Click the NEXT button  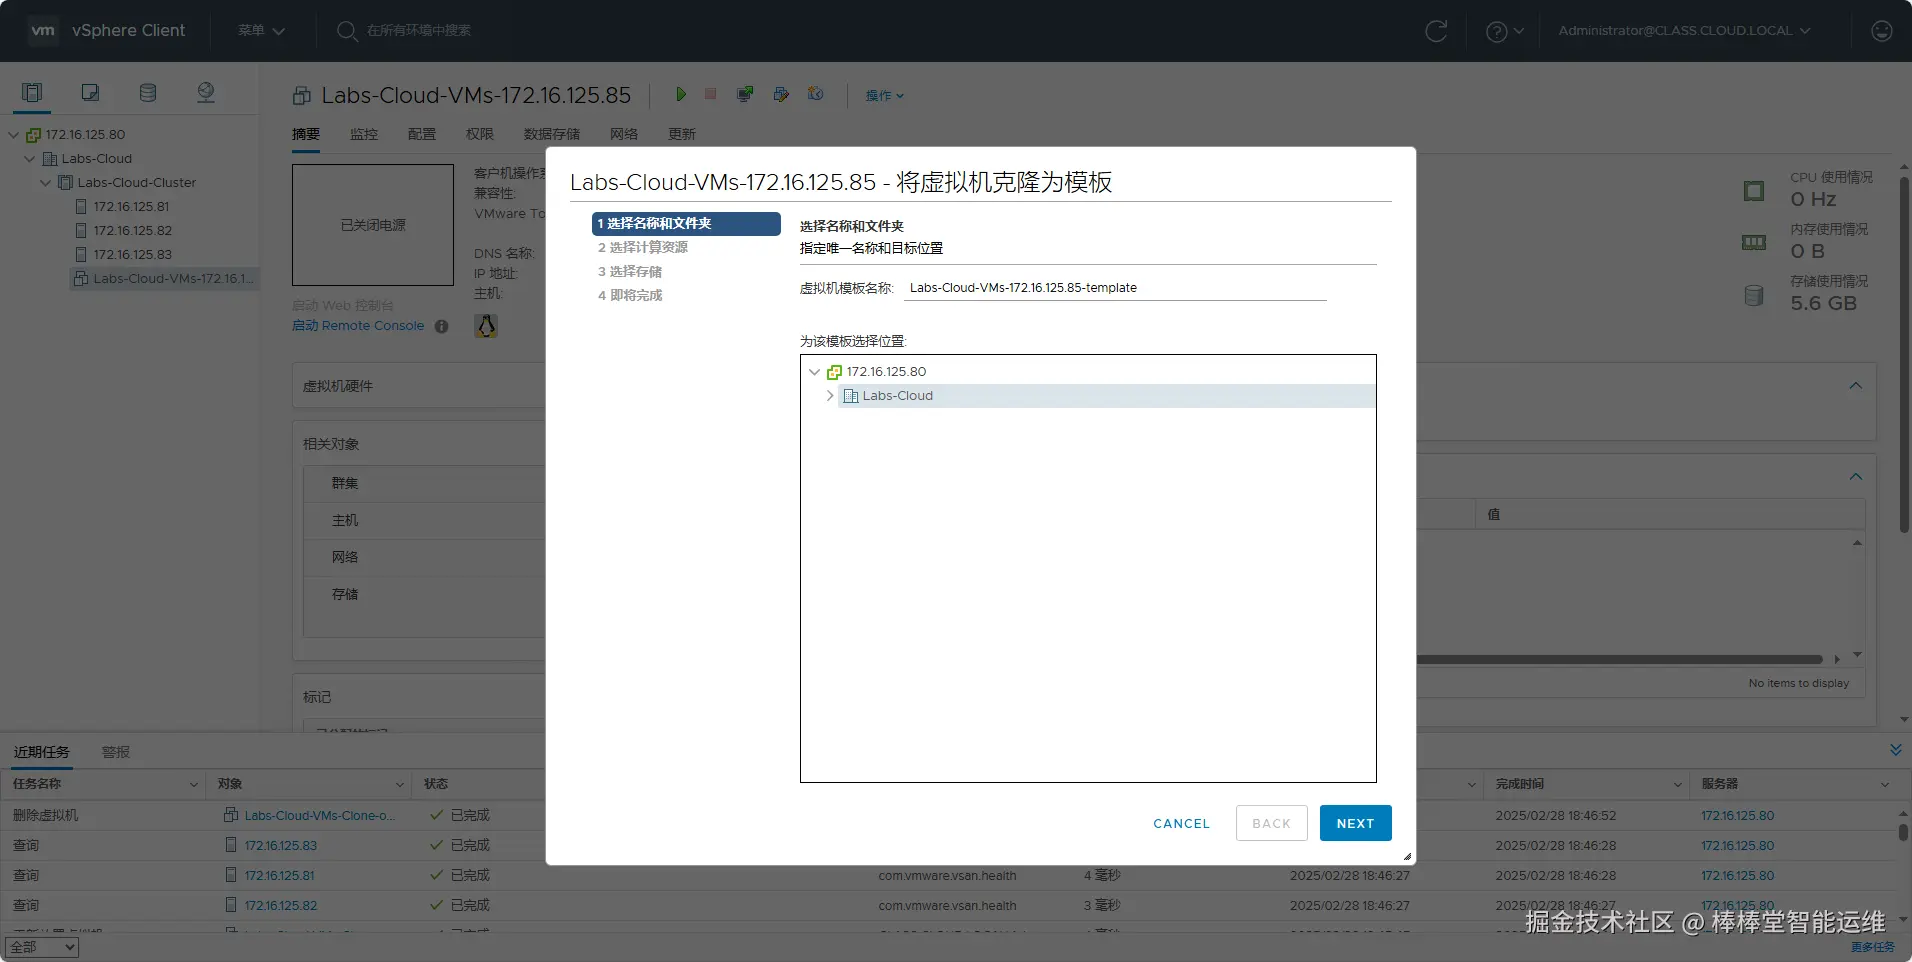tap(1355, 823)
